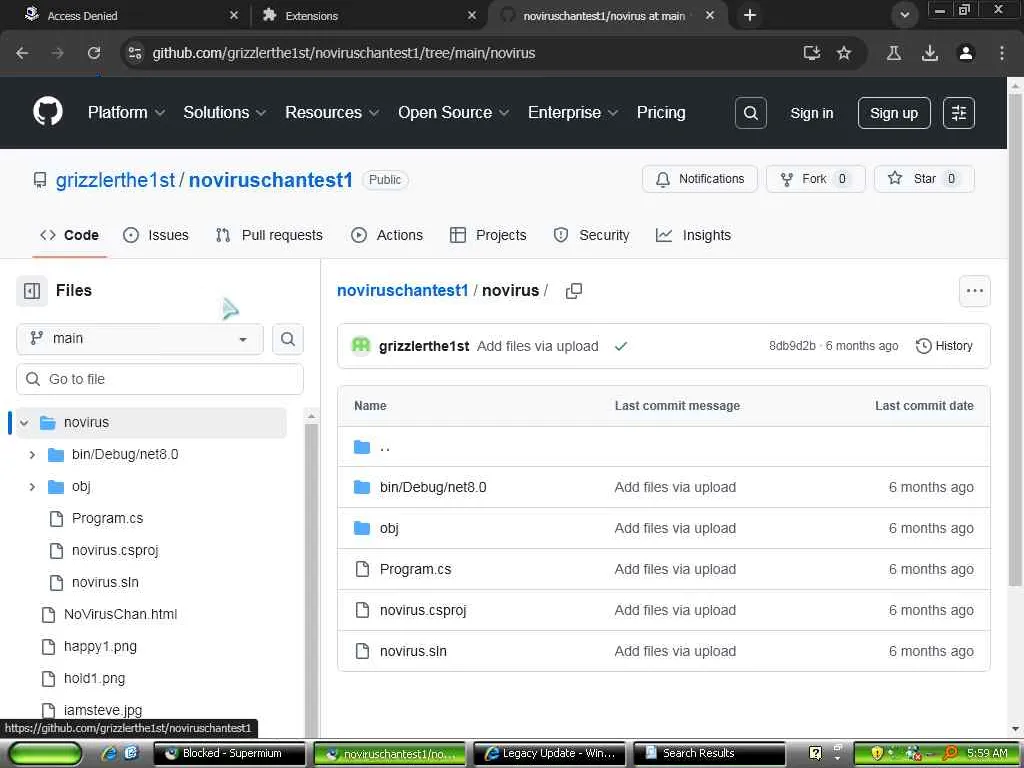The height and width of the screenshot is (768, 1024).
Task: Click the Windows Start button
Action: (45, 754)
